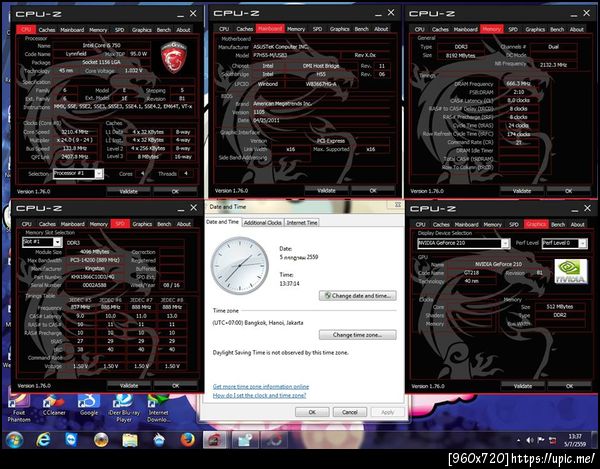Image resolution: width=600 pixels, height=469 pixels.
Task: Click the NVIDIA logo in Graphics window
Action: coord(571,271)
